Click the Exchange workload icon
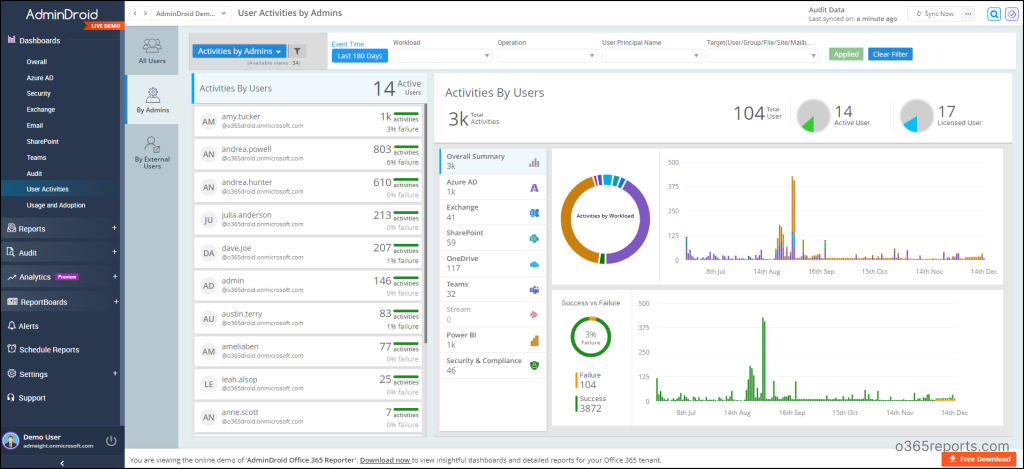 pyautogui.click(x=534, y=213)
